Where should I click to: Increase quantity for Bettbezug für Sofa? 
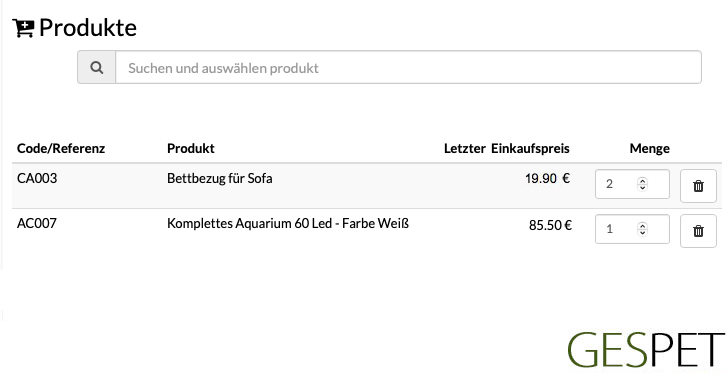(642, 180)
